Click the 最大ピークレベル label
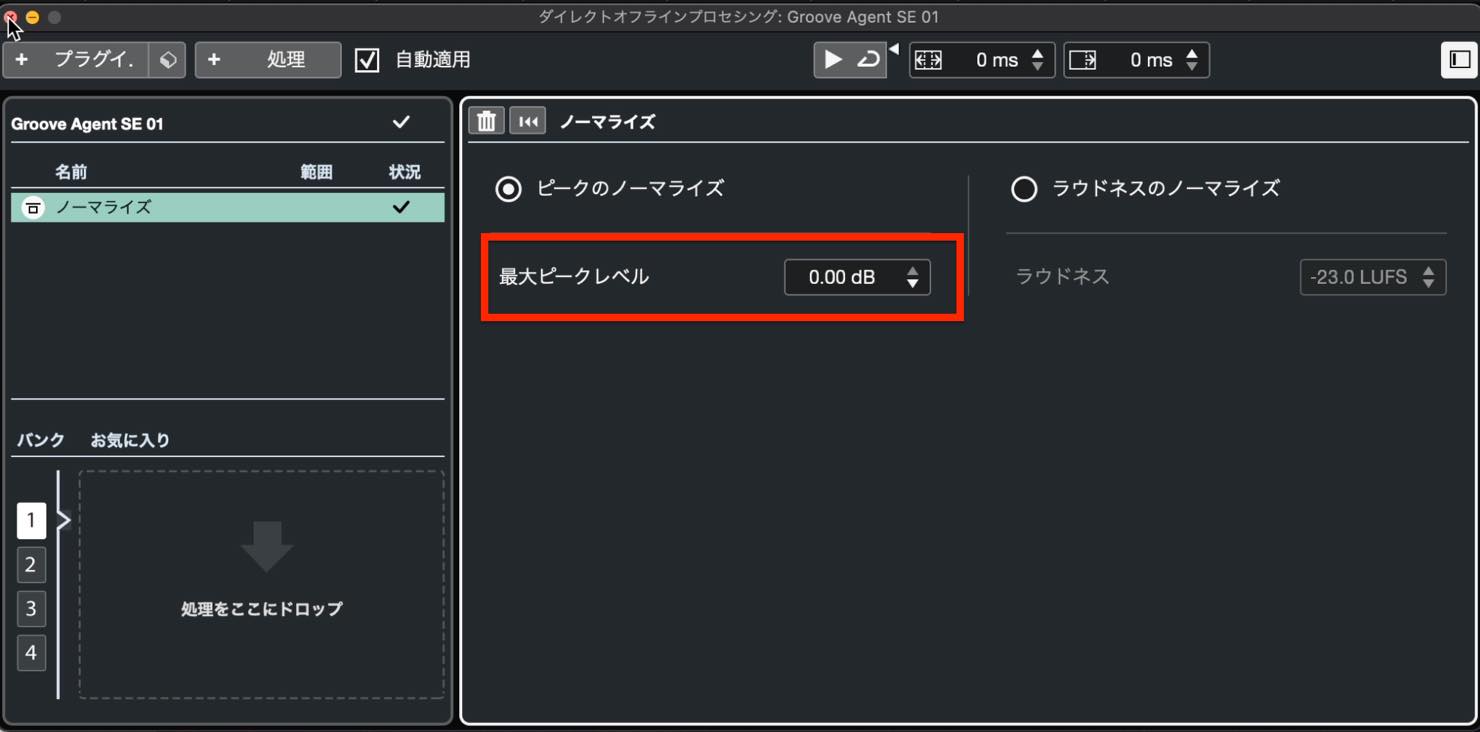This screenshot has width=1480, height=732. tap(574, 277)
